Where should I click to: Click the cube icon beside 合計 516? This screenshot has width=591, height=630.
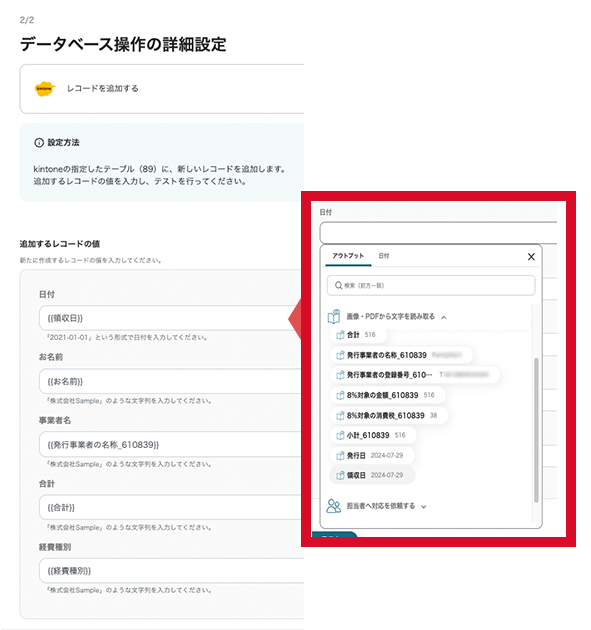(x=340, y=335)
